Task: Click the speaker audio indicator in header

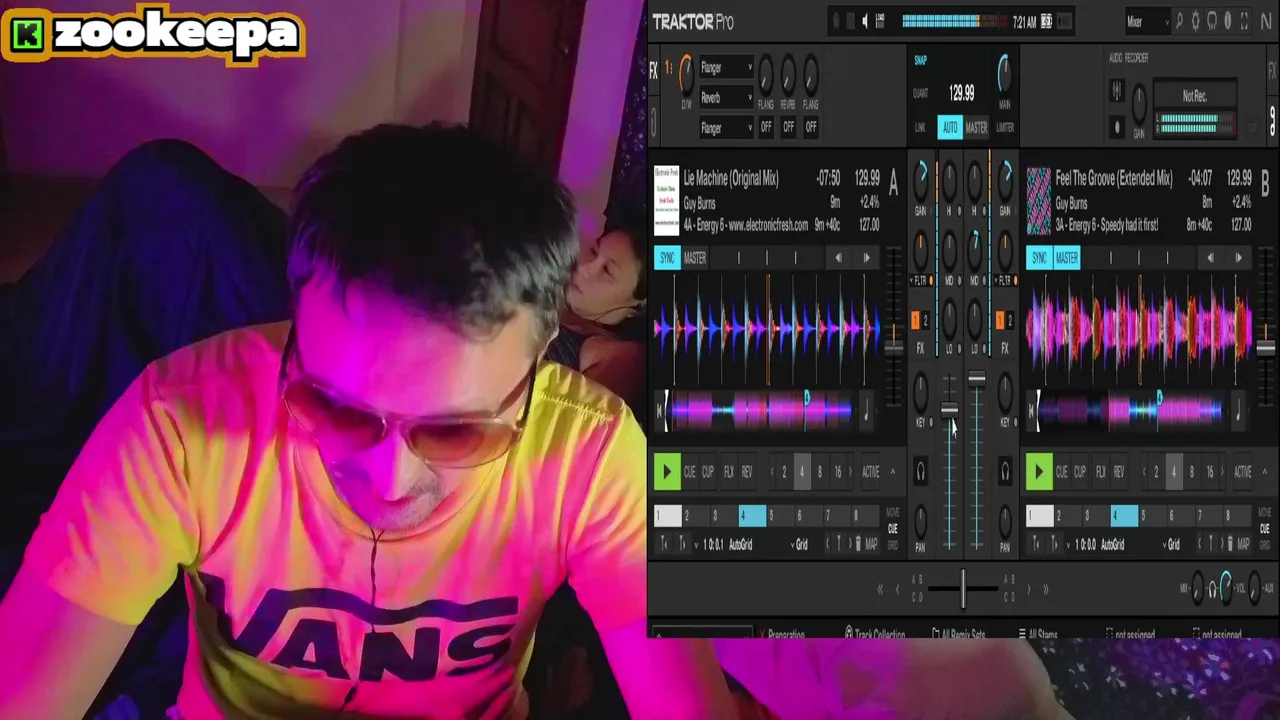Action: [866, 21]
